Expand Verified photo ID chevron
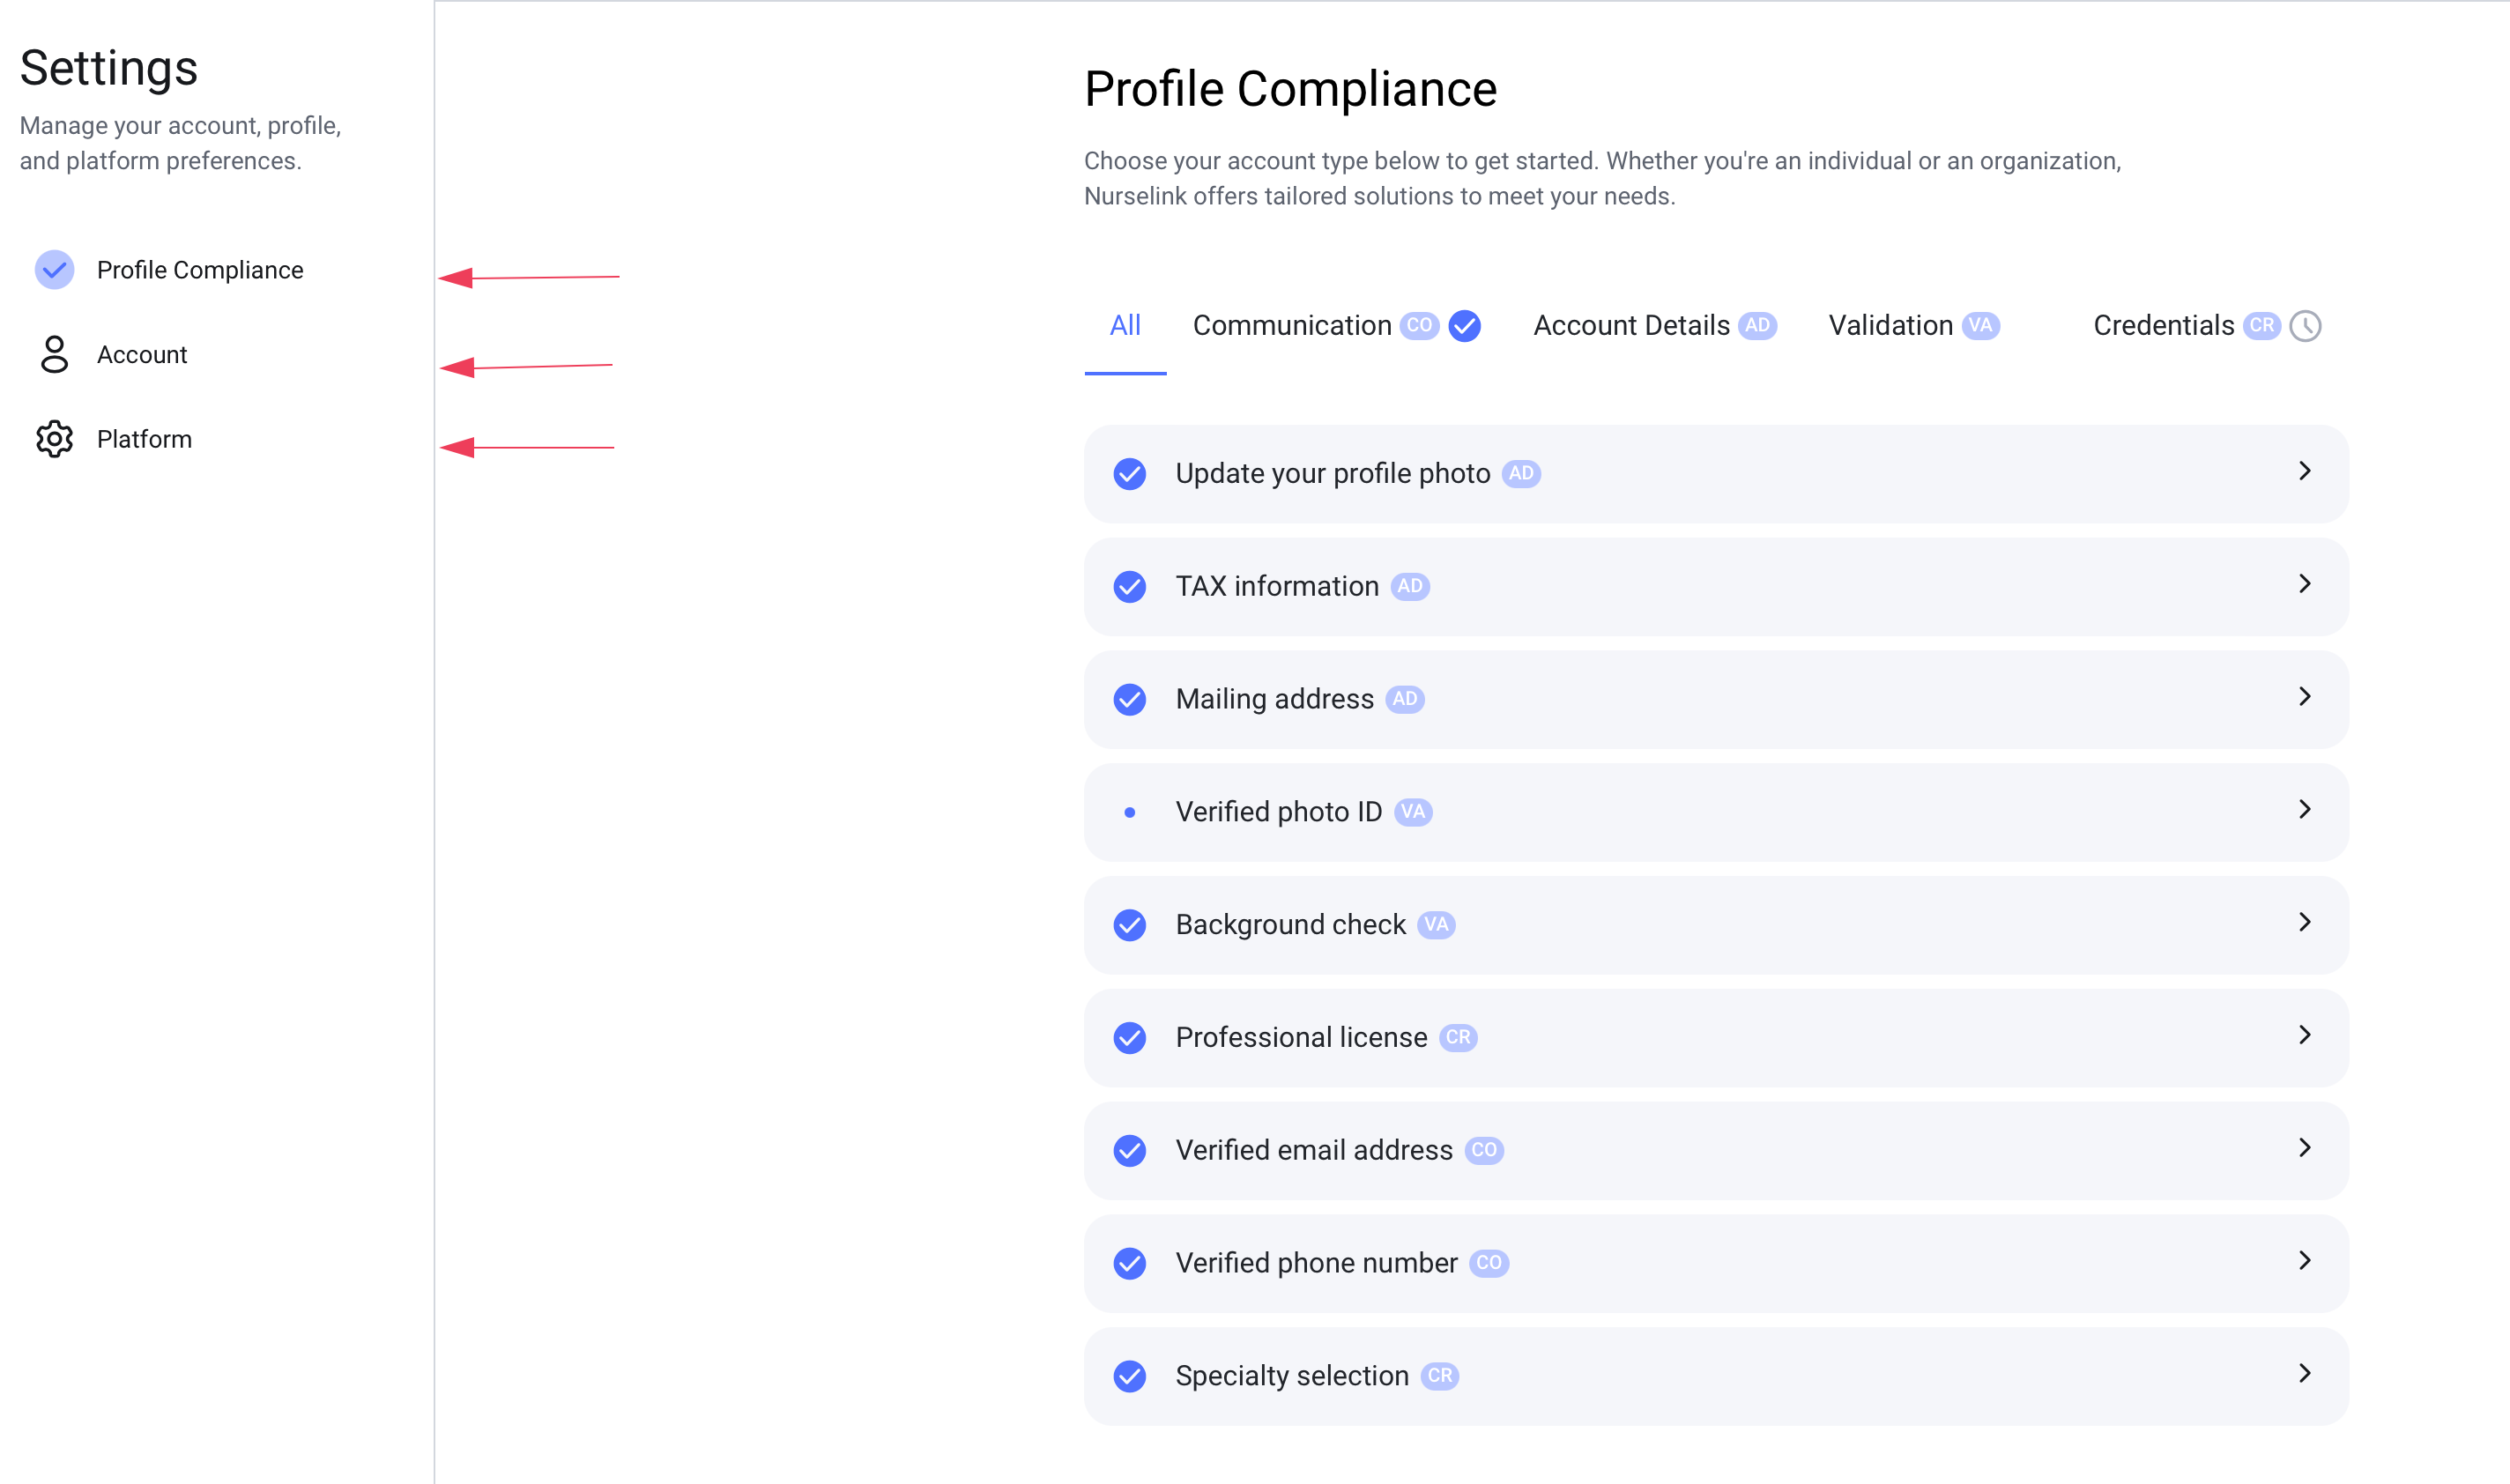The image size is (2510, 1484). [x=2305, y=810]
